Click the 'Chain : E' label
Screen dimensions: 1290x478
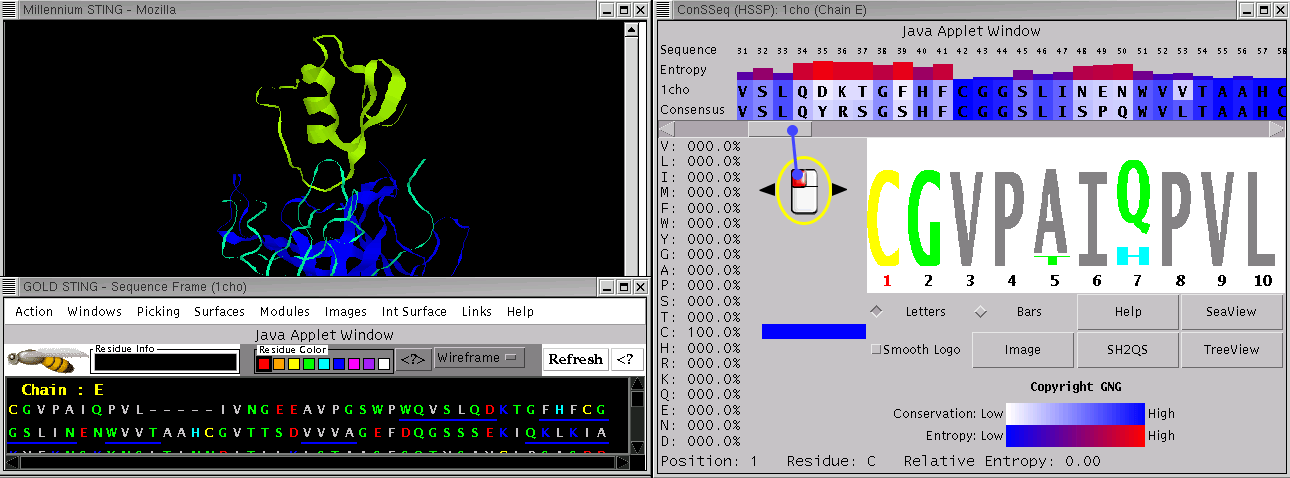[62, 390]
